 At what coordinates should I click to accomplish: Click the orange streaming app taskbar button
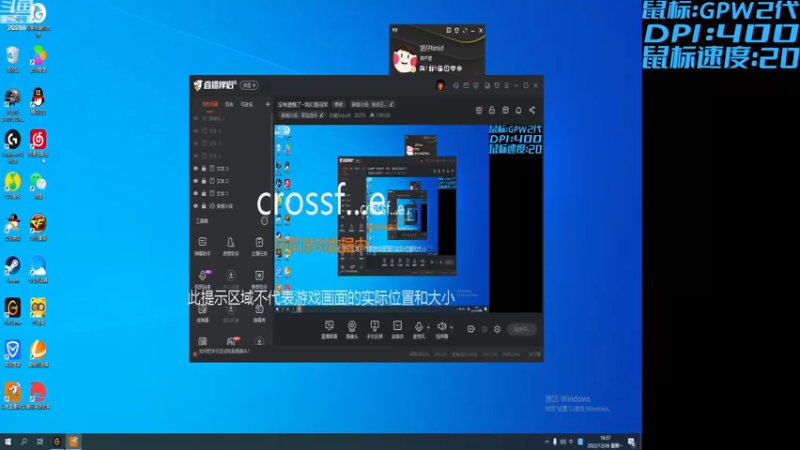point(73,442)
